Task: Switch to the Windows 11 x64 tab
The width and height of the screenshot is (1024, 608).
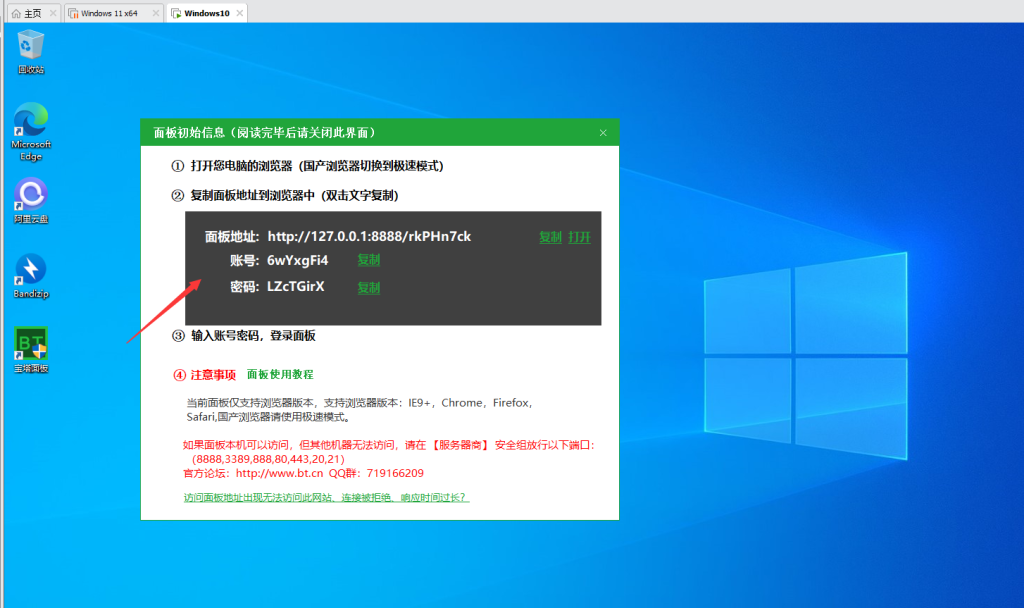Action: tap(108, 13)
